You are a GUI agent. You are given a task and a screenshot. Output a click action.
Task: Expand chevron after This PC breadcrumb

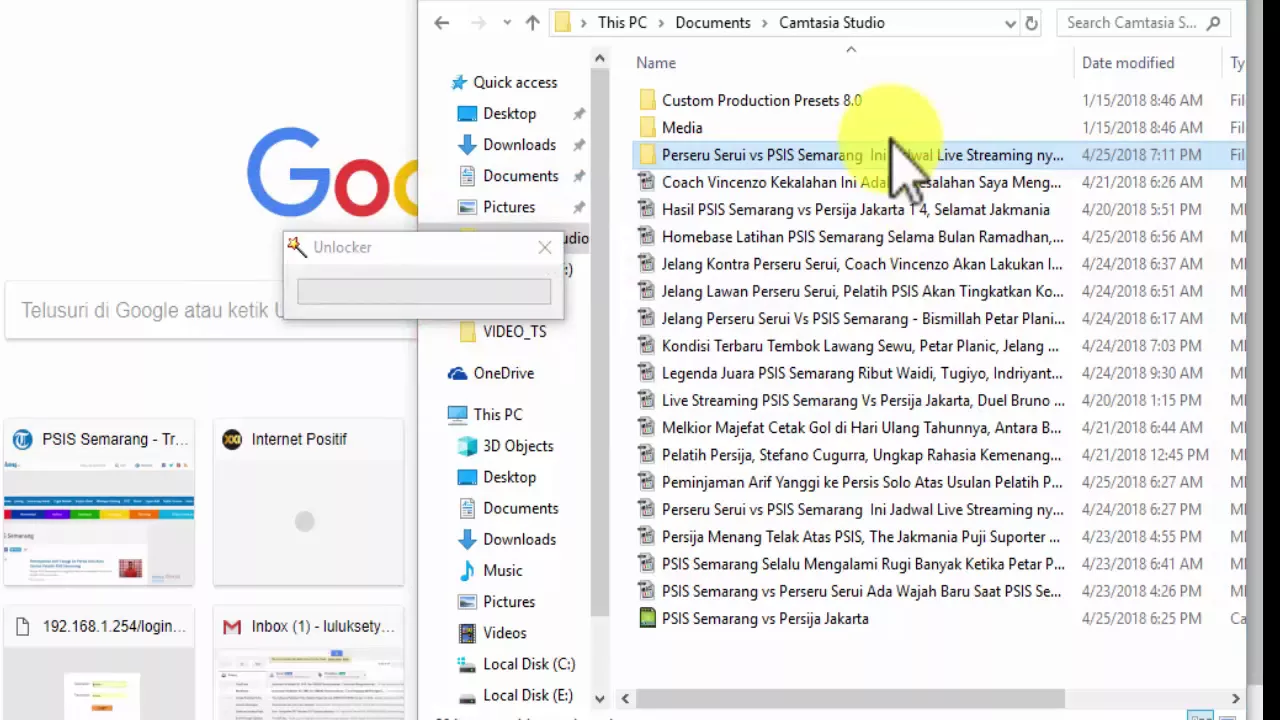pos(661,23)
